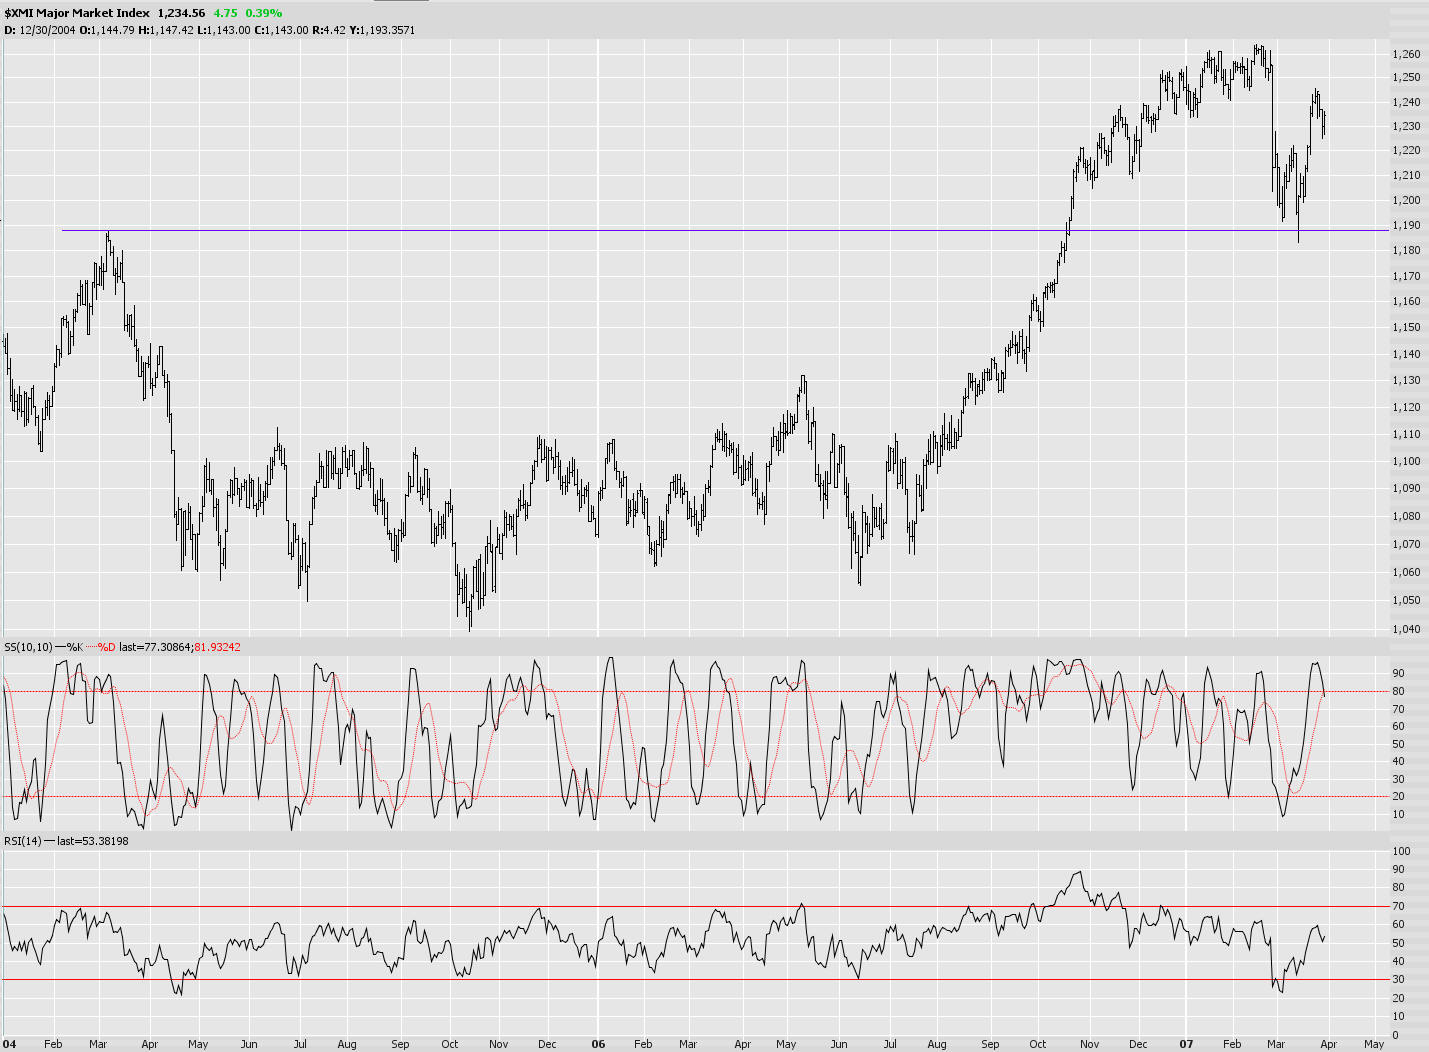
Task: Click the "04" year label on the time axis
Action: (x=10, y=1044)
